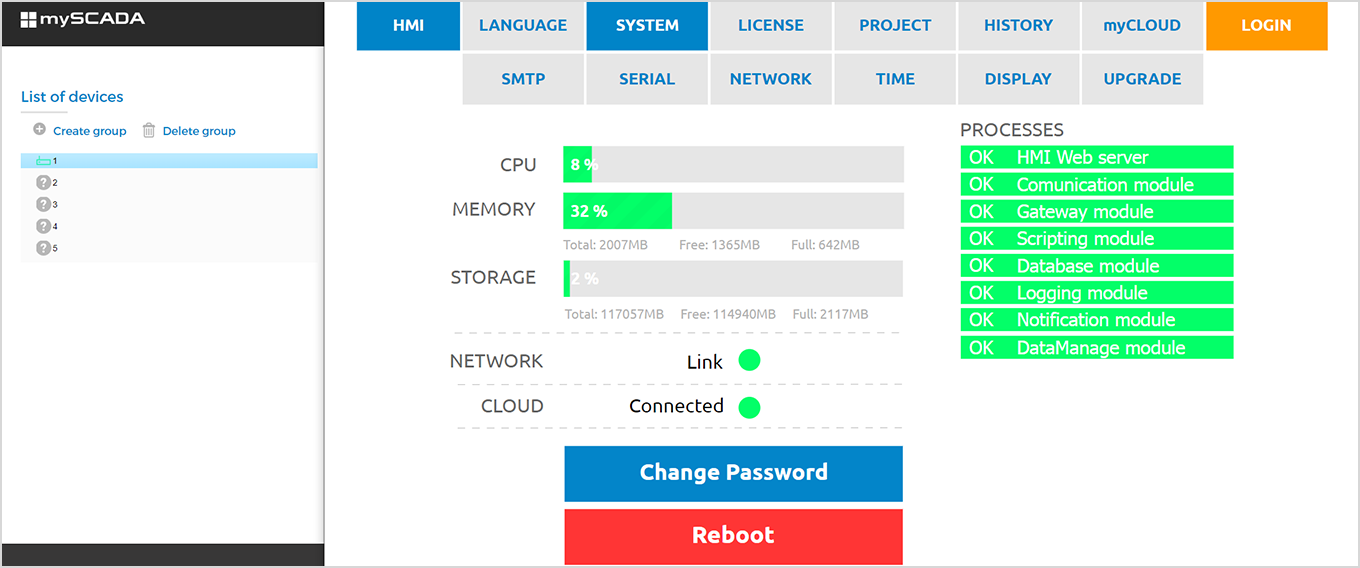Image resolution: width=1360 pixels, height=568 pixels.
Task: Click the Change Password button
Action: pyautogui.click(x=733, y=473)
